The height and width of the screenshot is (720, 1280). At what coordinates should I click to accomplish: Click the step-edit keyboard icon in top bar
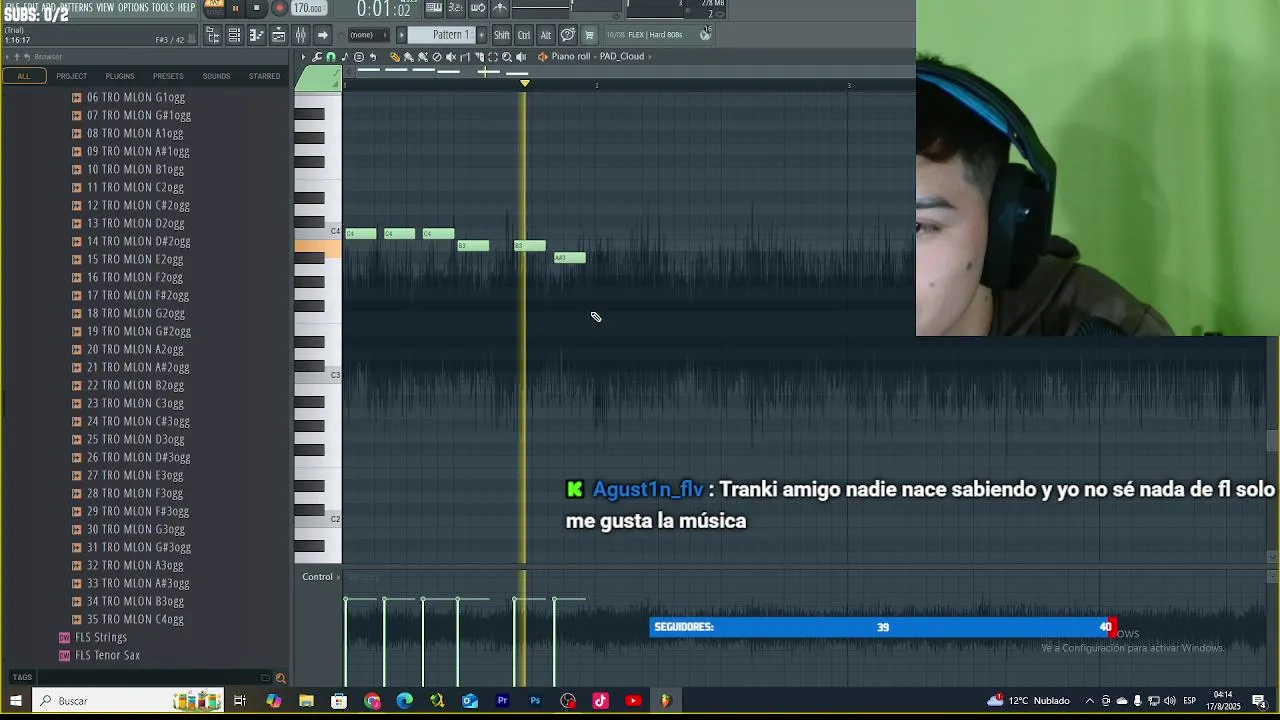pyautogui.click(x=434, y=8)
